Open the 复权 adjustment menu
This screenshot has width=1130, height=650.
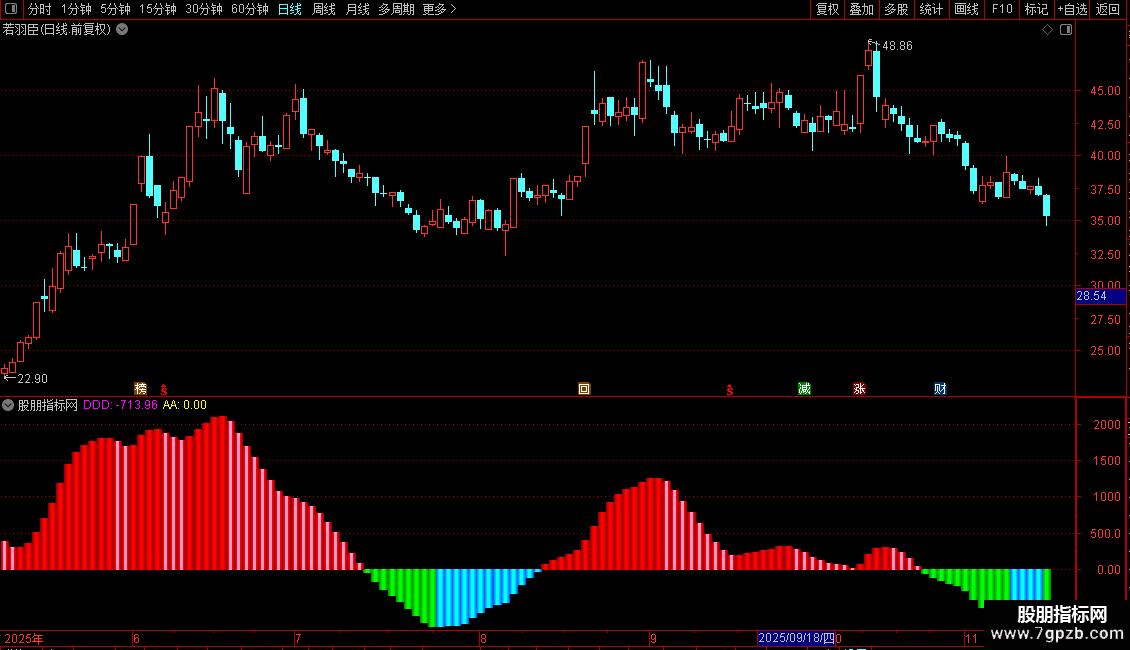click(x=827, y=9)
